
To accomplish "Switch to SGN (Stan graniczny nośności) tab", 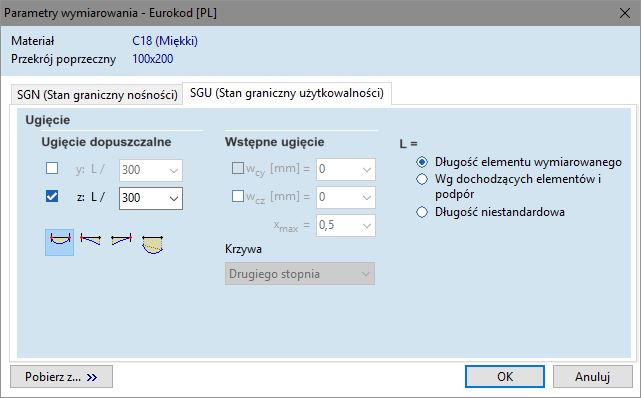I will 97,95.
